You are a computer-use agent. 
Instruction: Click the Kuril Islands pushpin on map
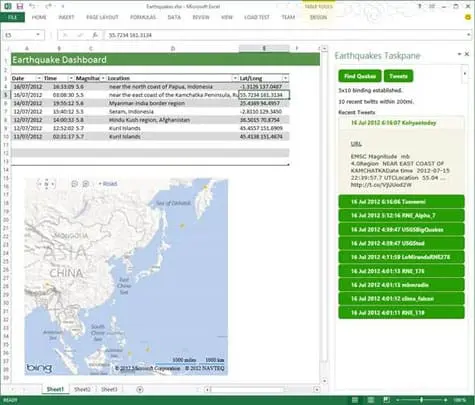point(182,226)
